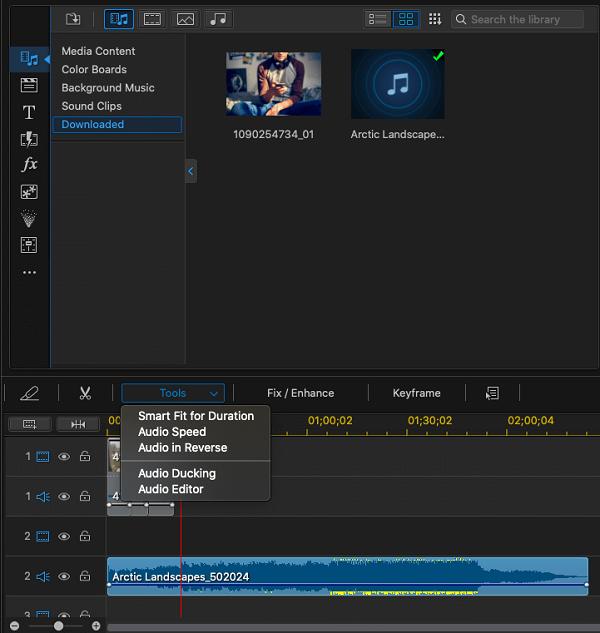Viewport: 600px width, 633px height.
Task: Collapse the library side panel arrow
Action: click(191, 171)
